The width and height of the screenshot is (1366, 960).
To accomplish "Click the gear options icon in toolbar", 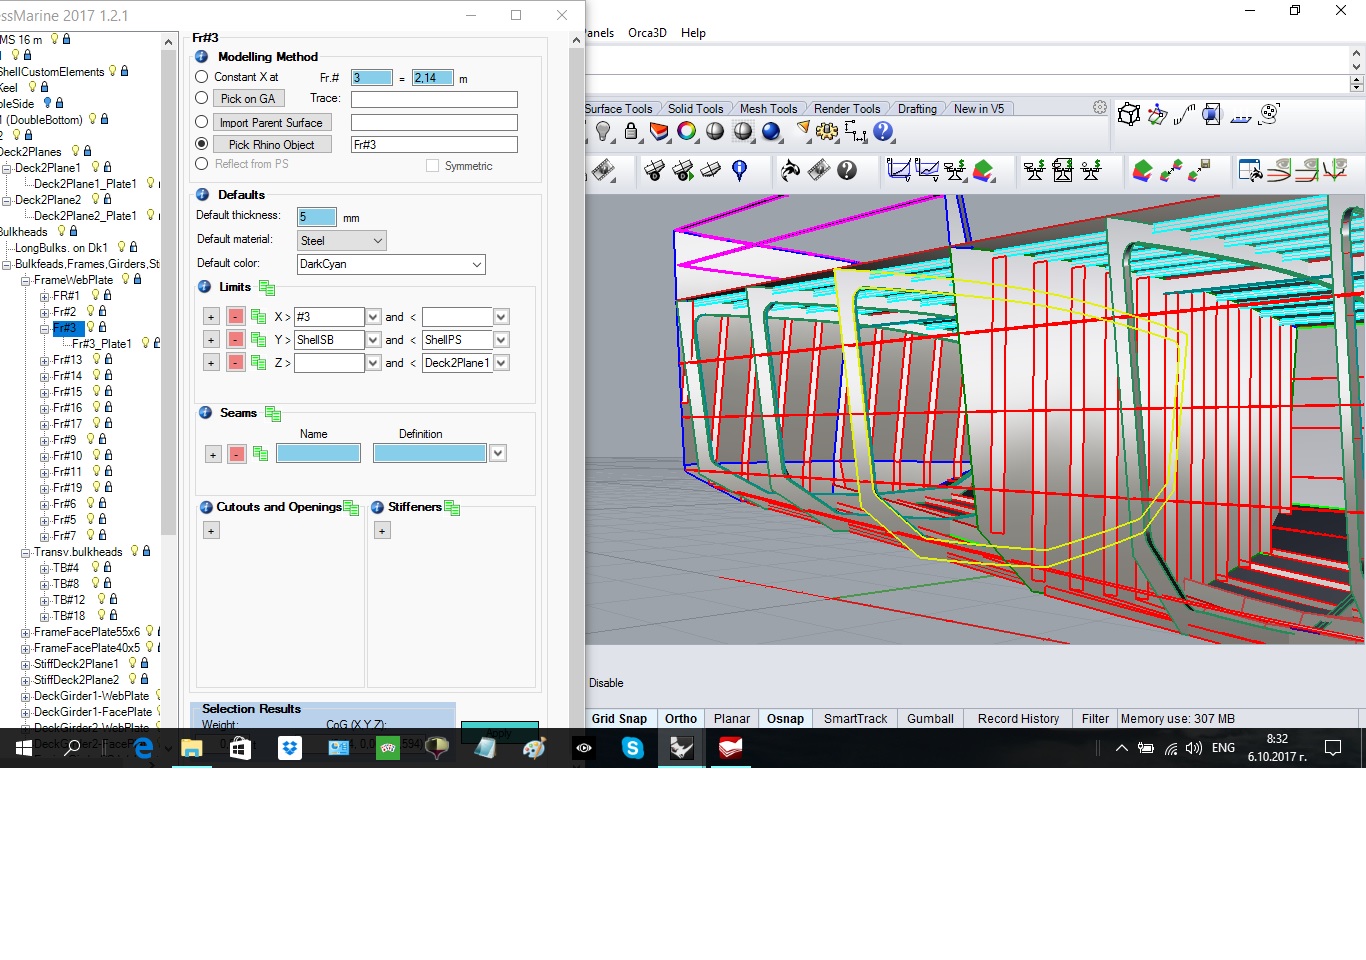I will click(x=827, y=131).
